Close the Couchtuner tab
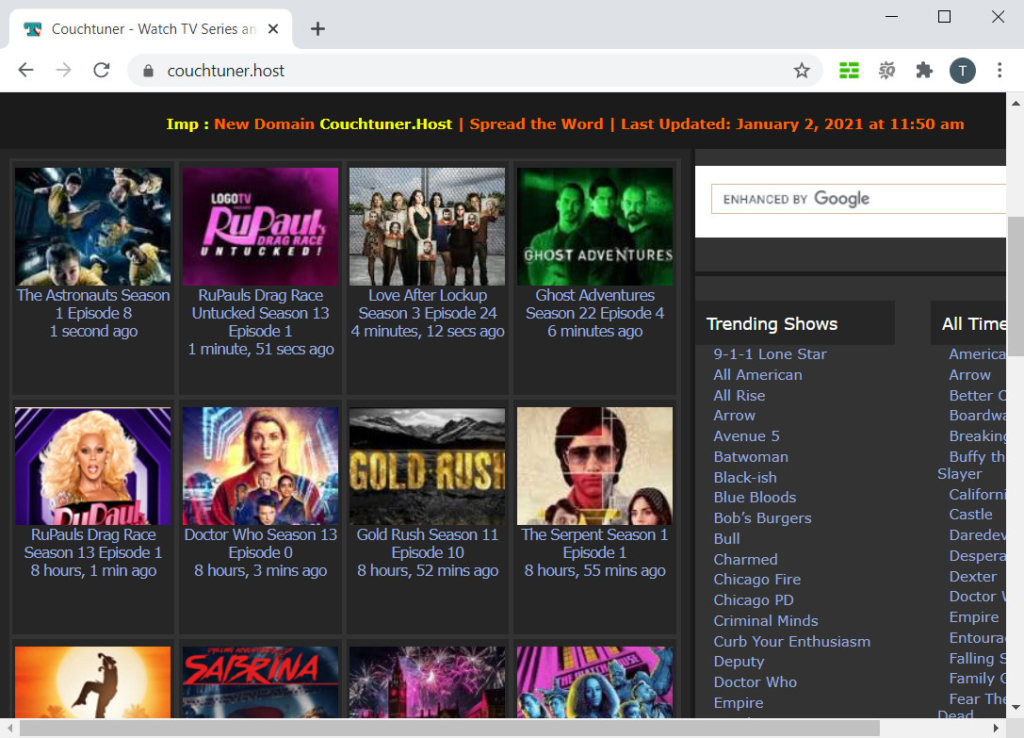This screenshot has height=738, width=1024. pyautogui.click(x=273, y=29)
